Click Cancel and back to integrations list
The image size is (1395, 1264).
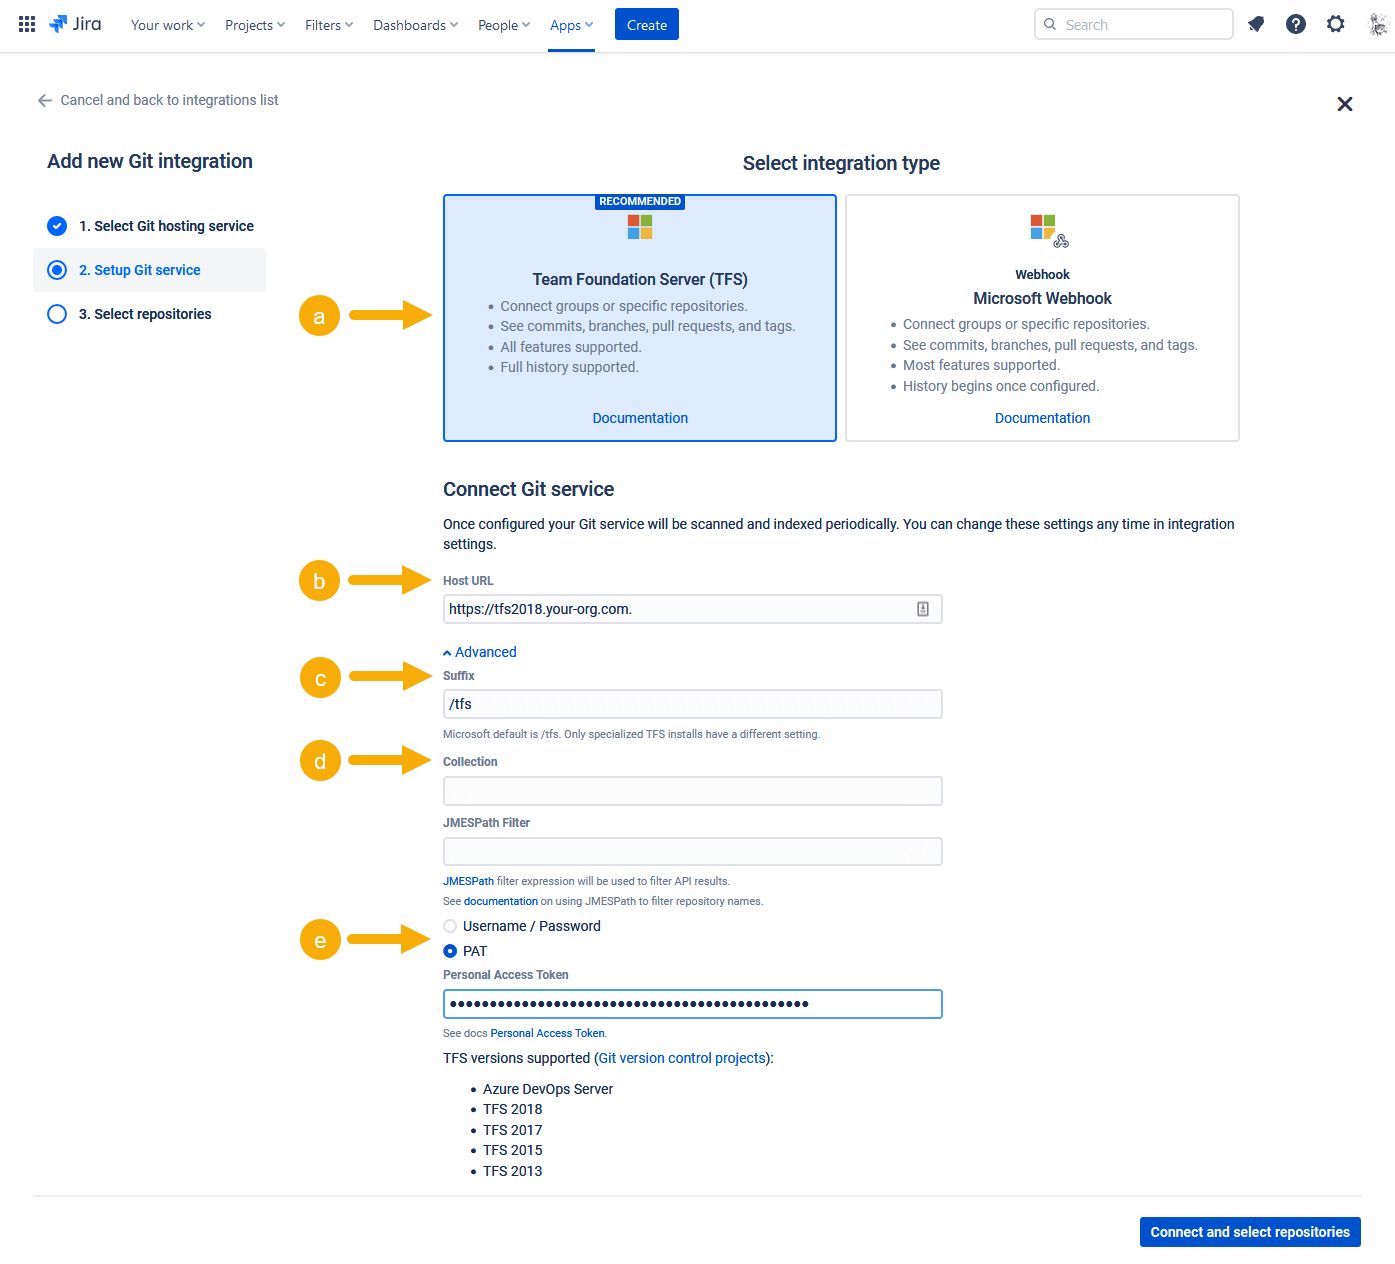coord(169,100)
